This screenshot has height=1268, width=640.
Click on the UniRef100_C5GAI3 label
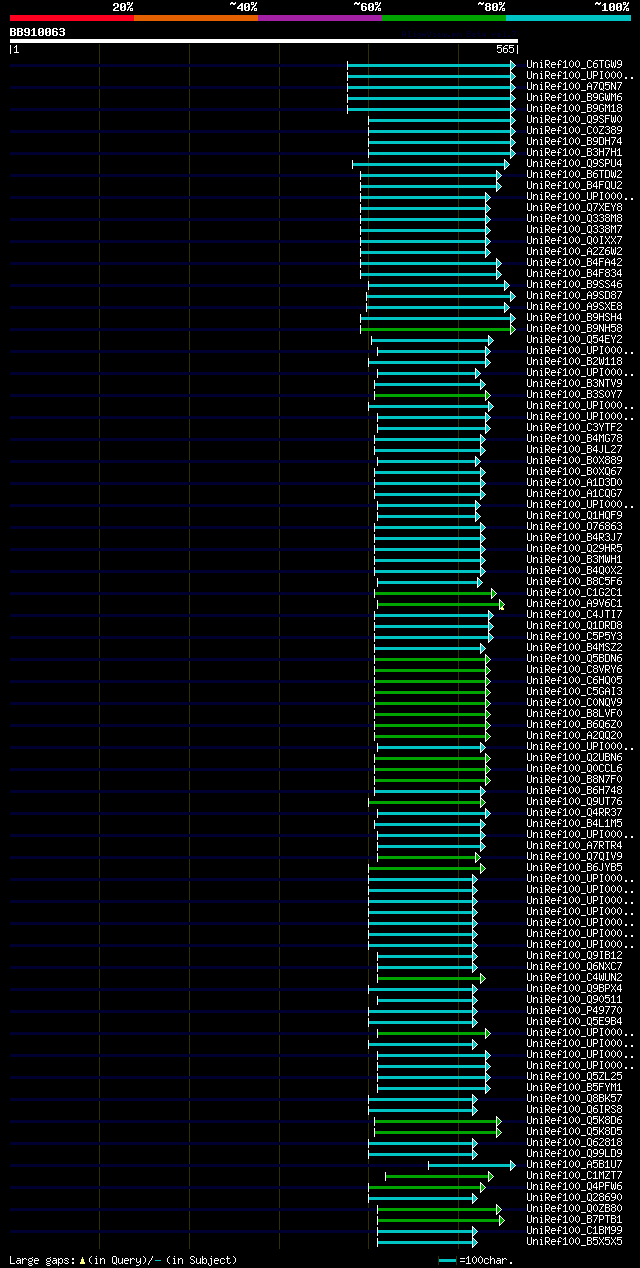point(574,691)
